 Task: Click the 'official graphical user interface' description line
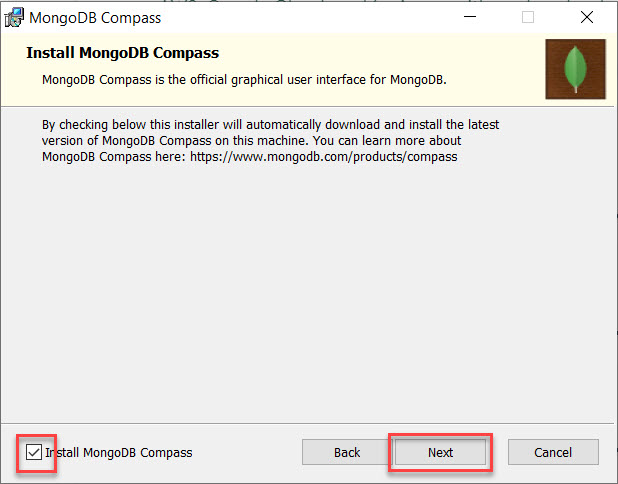pyautogui.click(x=244, y=80)
